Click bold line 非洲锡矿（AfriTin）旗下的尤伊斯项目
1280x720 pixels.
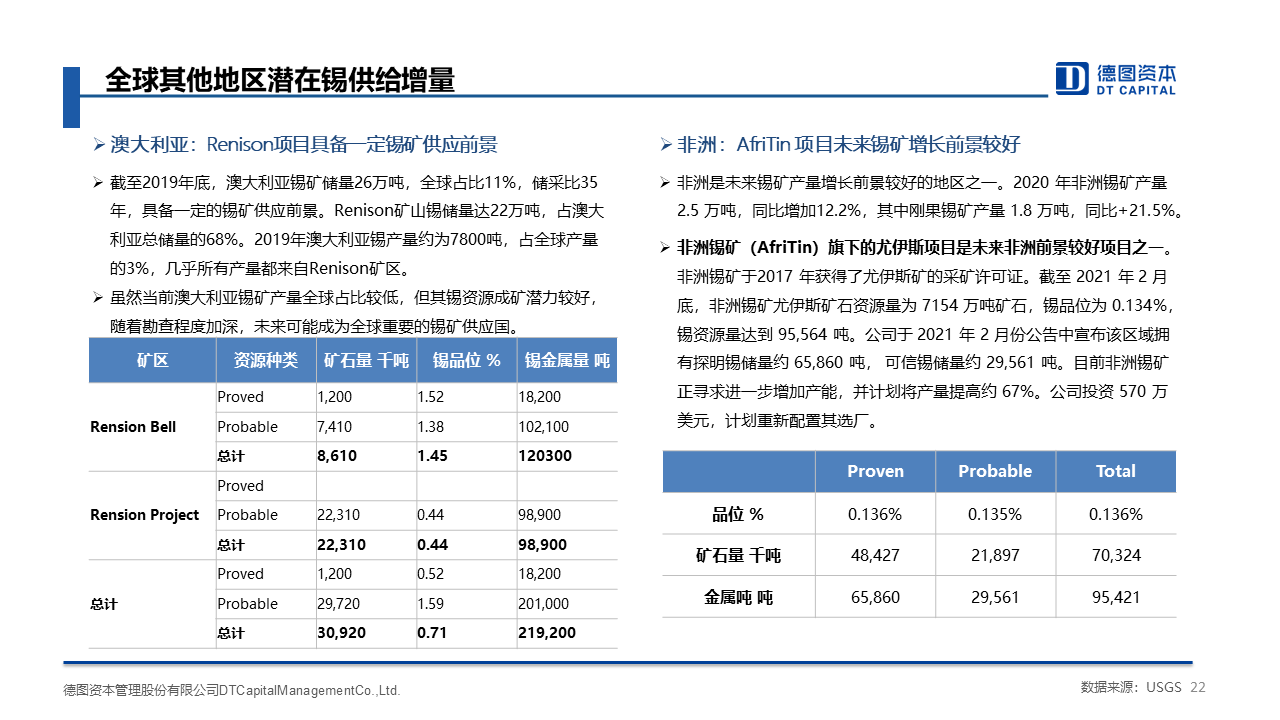coord(925,248)
